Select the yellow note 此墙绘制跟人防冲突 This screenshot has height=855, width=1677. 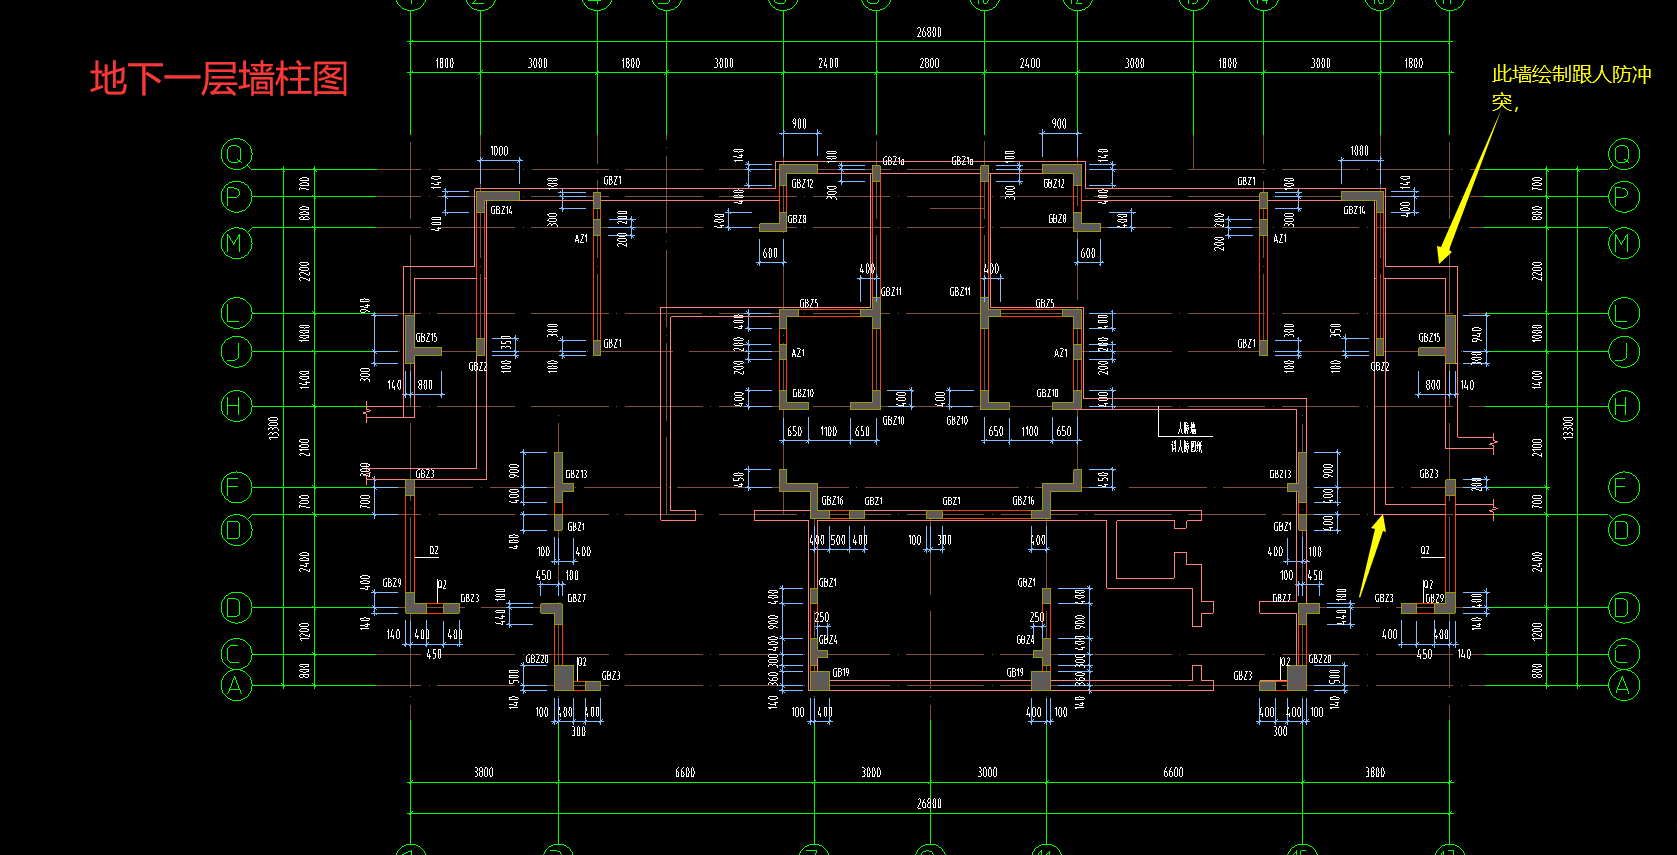coord(1571,87)
